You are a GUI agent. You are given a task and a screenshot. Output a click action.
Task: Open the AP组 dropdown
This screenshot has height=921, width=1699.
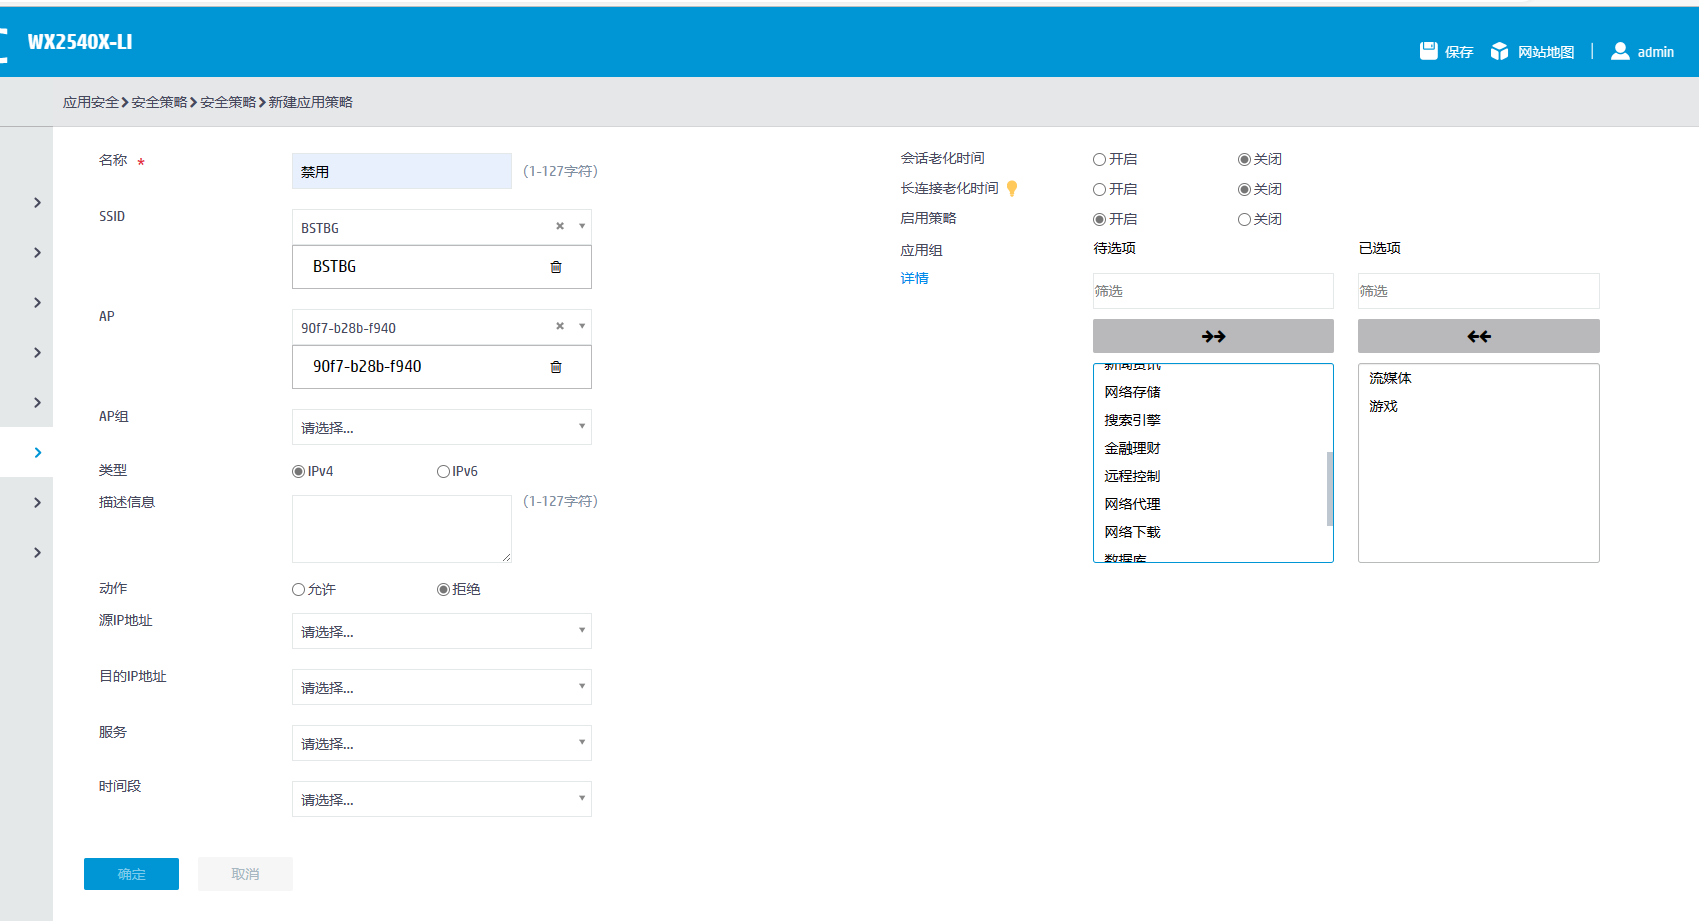click(x=442, y=427)
